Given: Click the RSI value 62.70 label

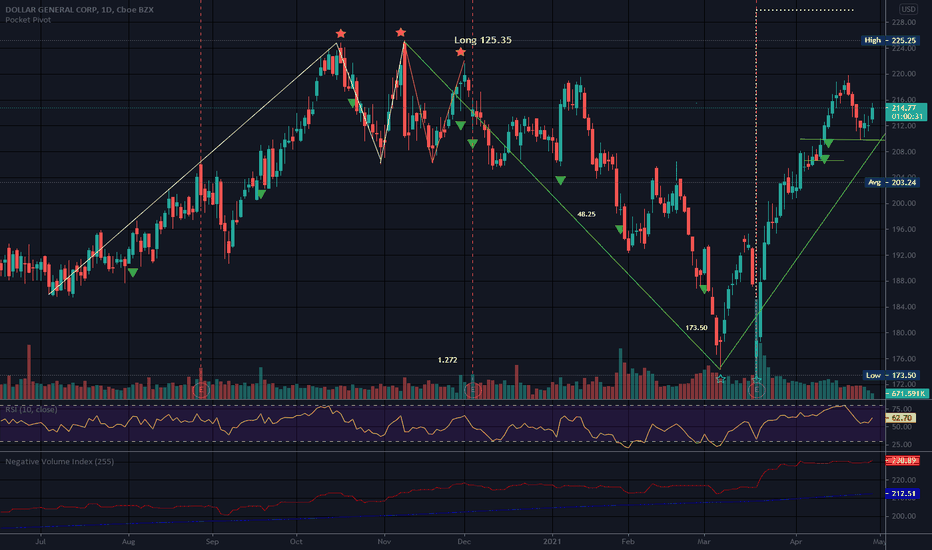Looking at the screenshot, I should (x=902, y=418).
